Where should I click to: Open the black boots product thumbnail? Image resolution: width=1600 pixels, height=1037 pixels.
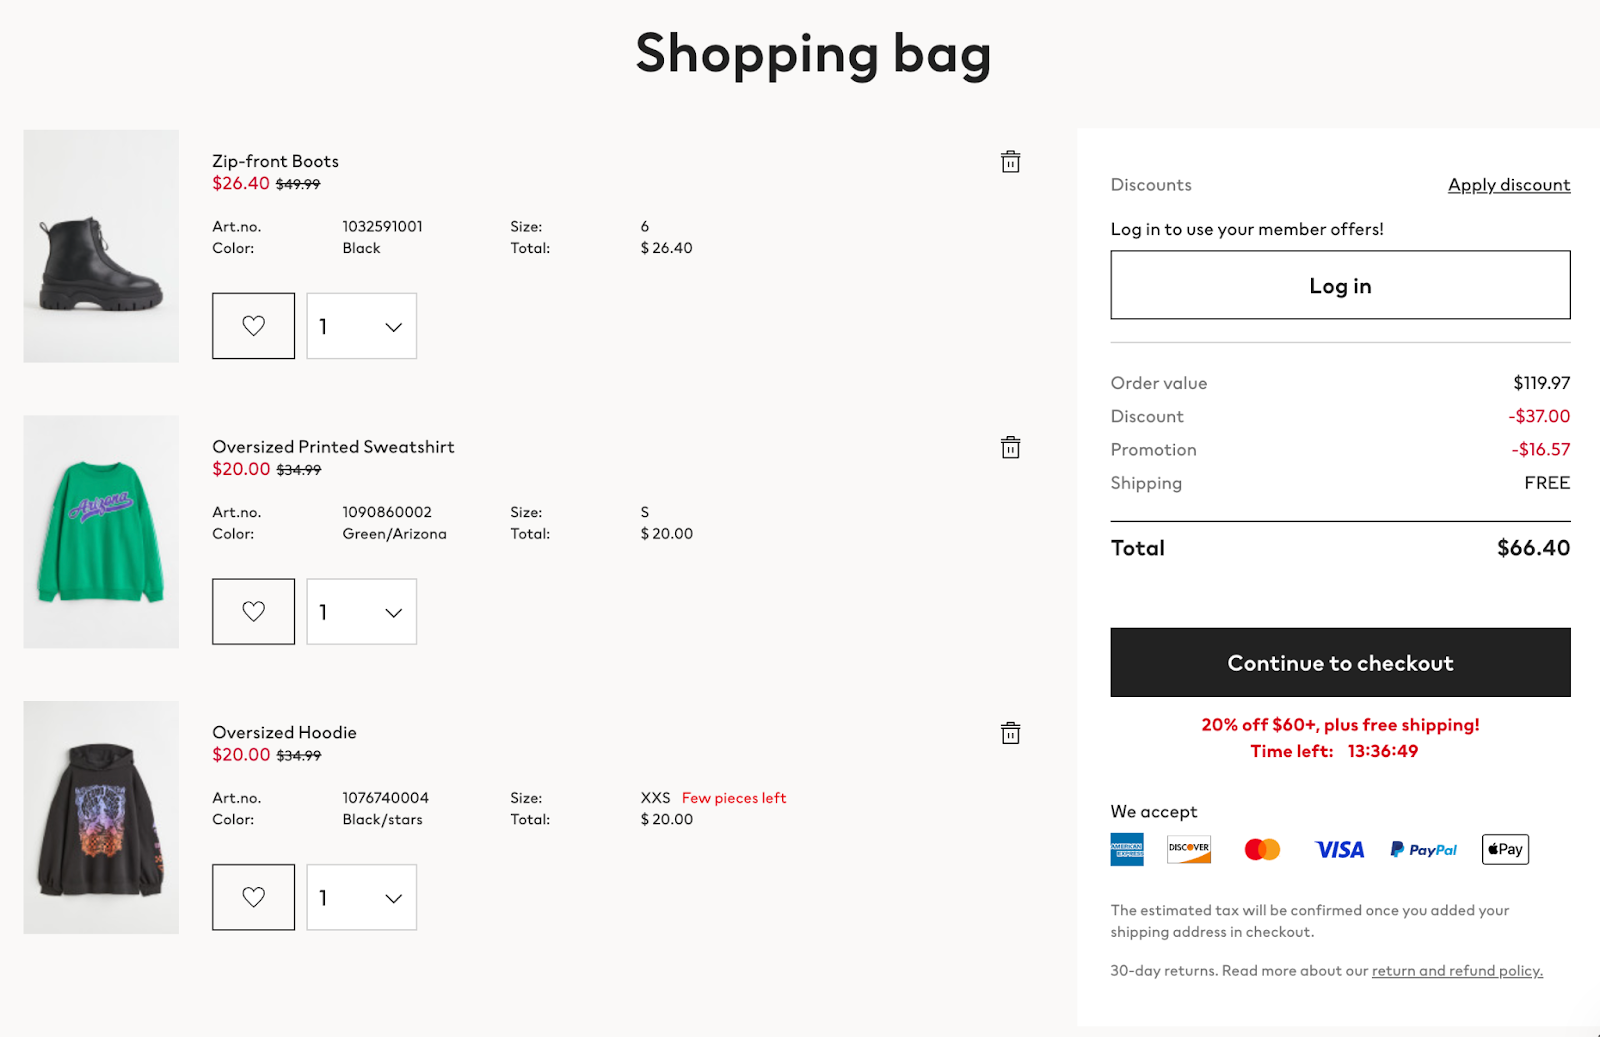101,246
